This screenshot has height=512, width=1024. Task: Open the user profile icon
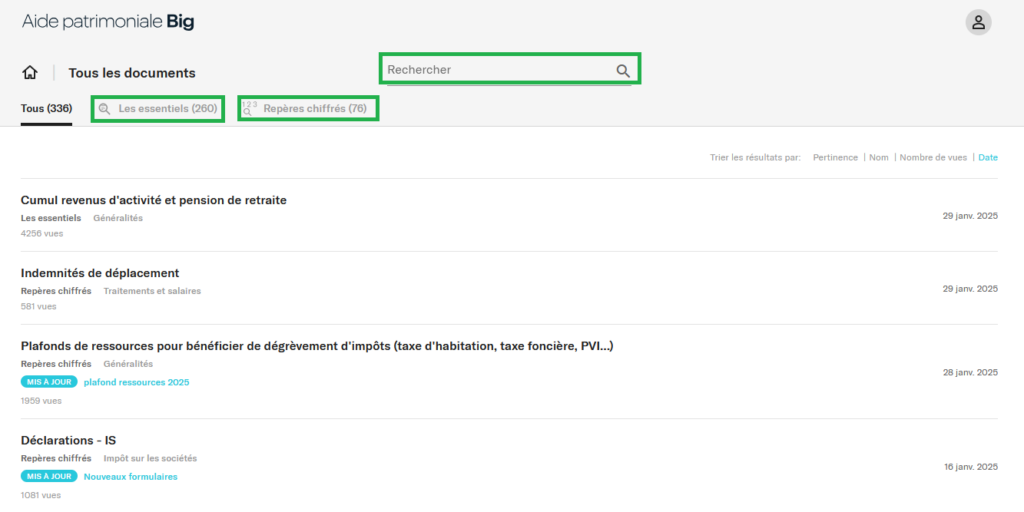tap(978, 22)
